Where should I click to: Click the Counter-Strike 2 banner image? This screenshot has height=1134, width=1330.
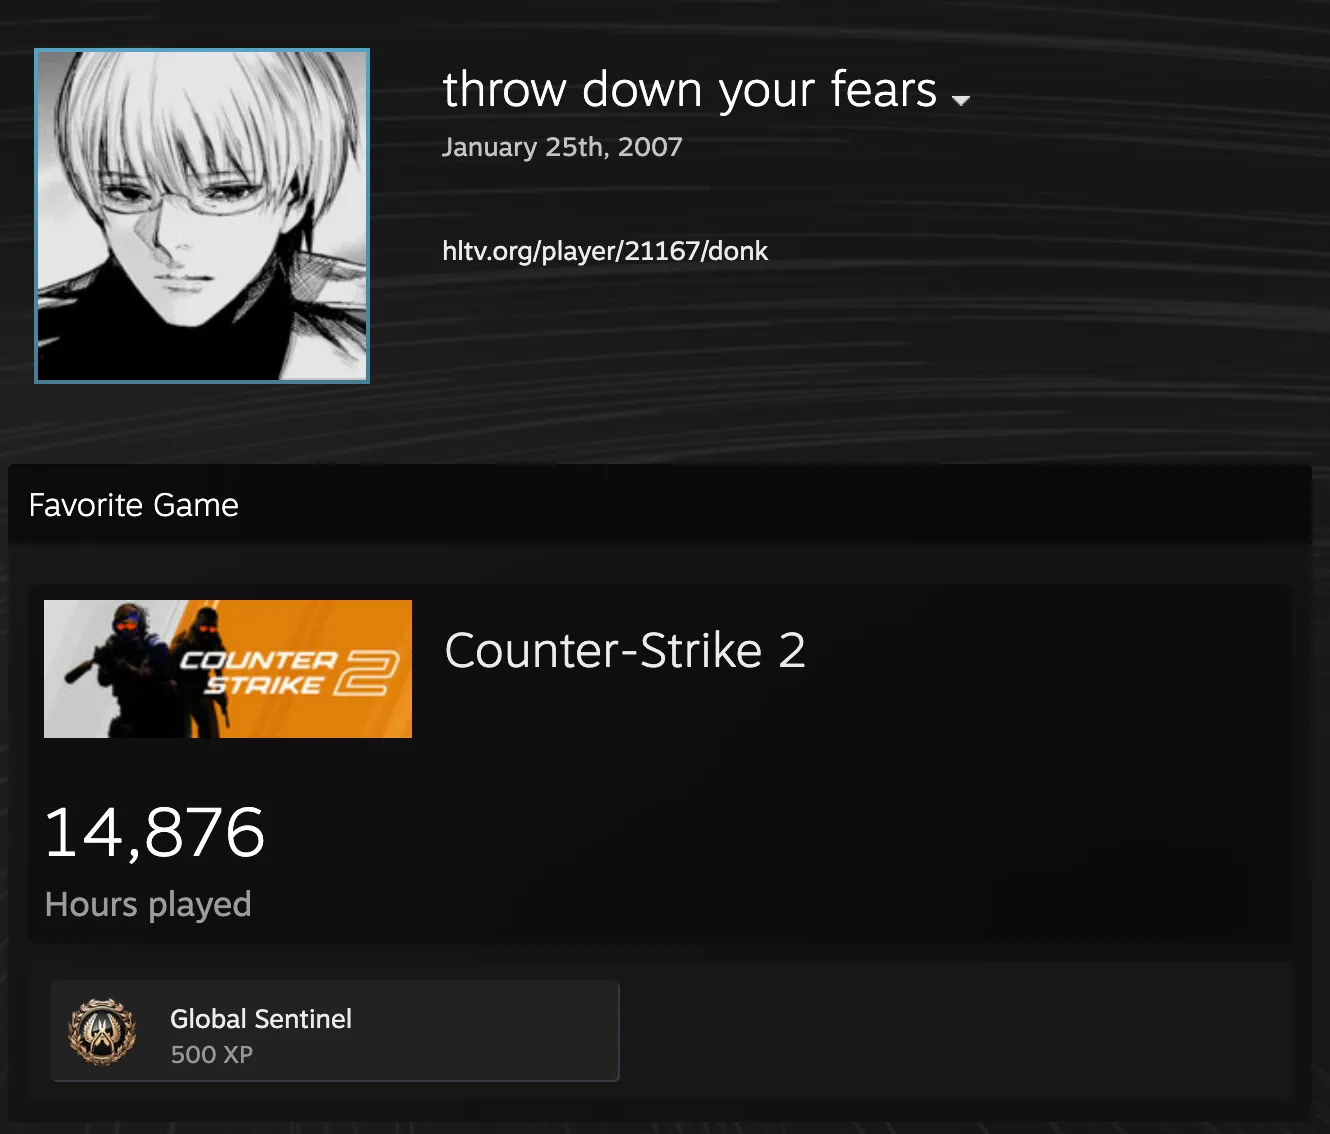point(228,669)
